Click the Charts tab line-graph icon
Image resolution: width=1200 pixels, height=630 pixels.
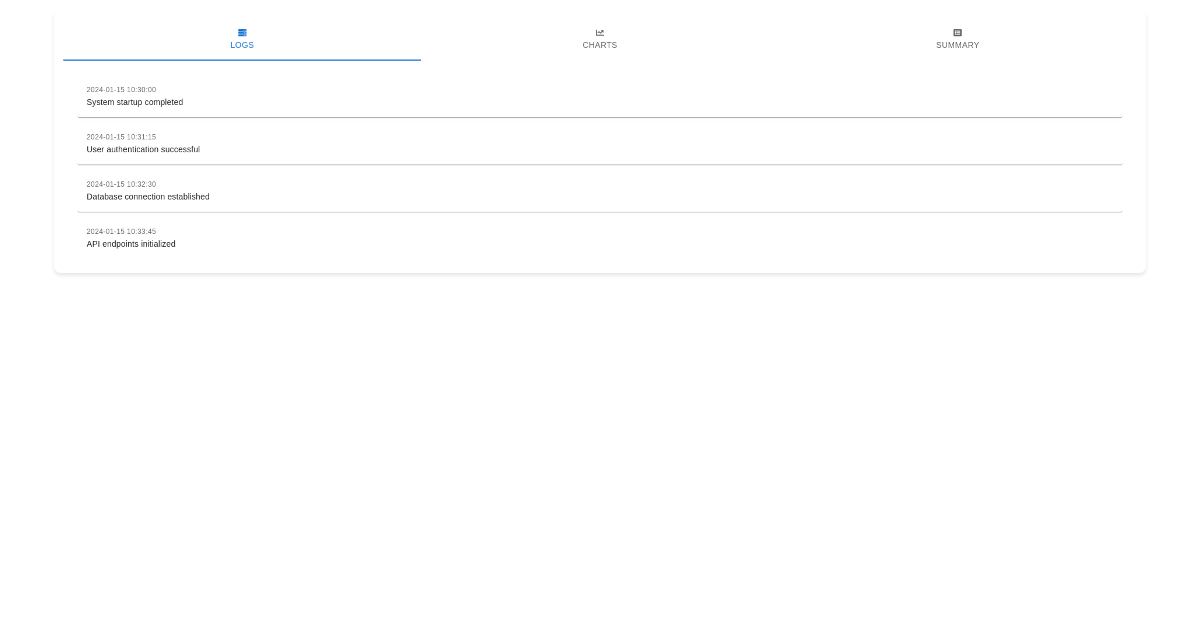(x=600, y=33)
